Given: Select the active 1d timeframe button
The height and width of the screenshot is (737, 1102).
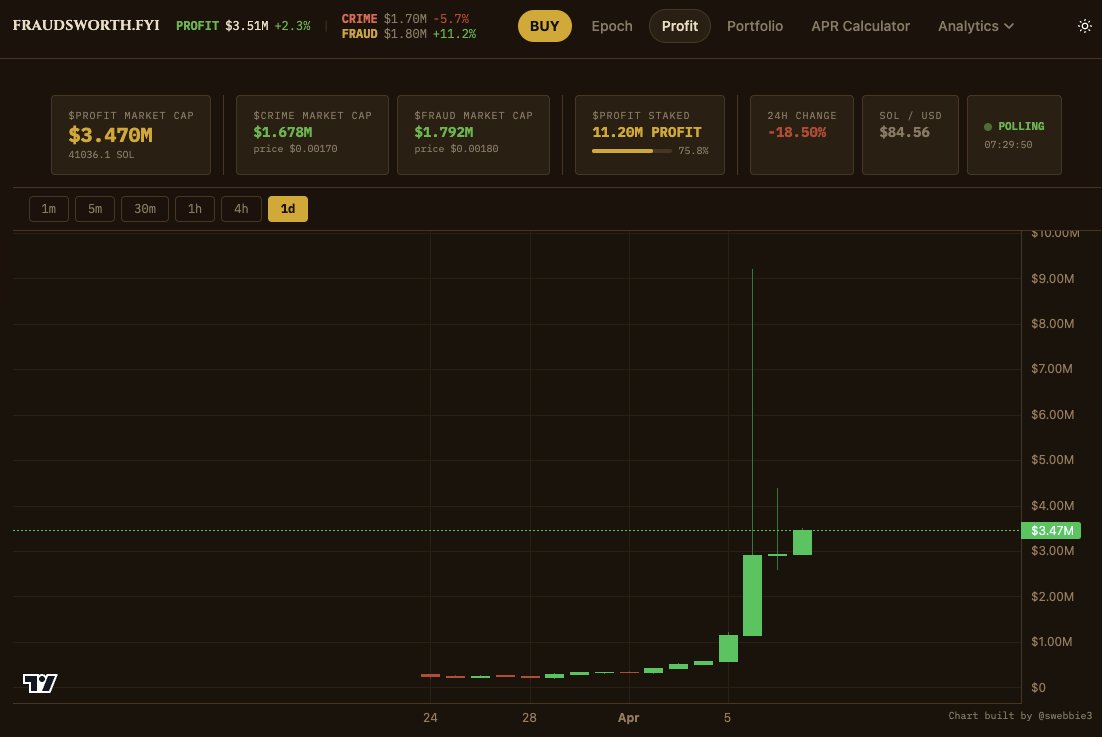Looking at the screenshot, I should (287, 209).
